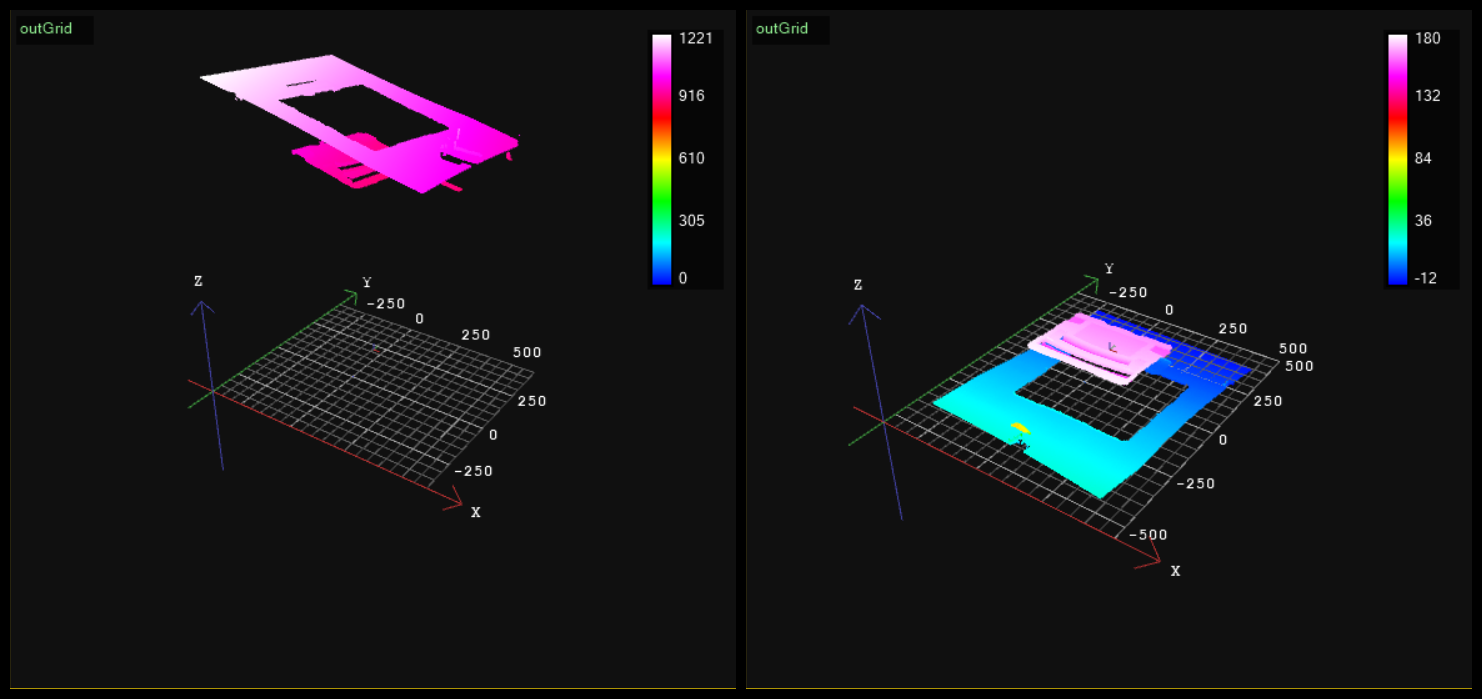Click the 1221 maximum value on left legend
Viewport: 1482px width, 699px height.
(695, 40)
